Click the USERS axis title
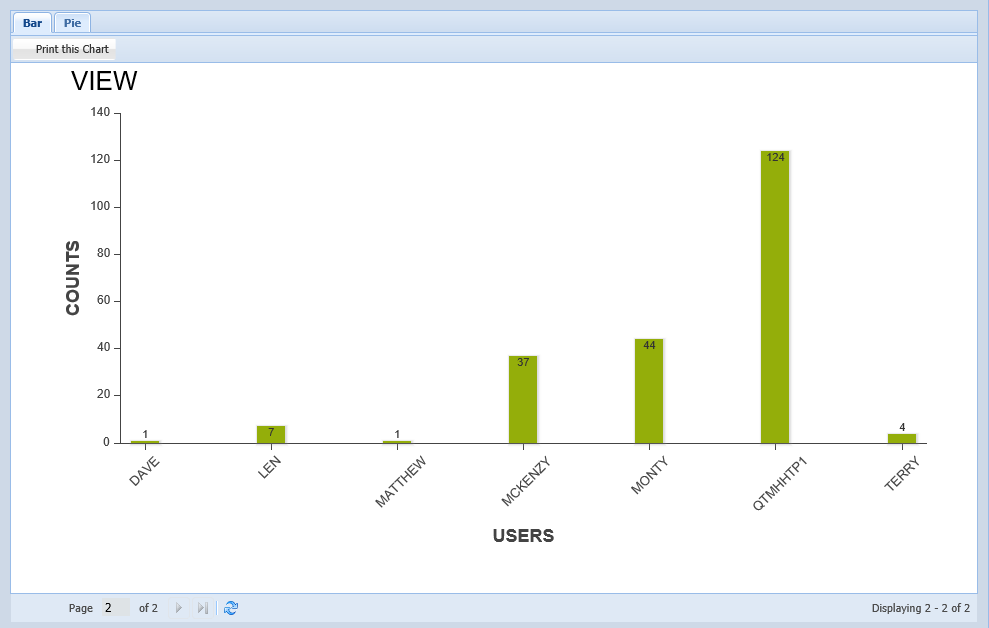This screenshot has height=628, width=989. click(524, 536)
